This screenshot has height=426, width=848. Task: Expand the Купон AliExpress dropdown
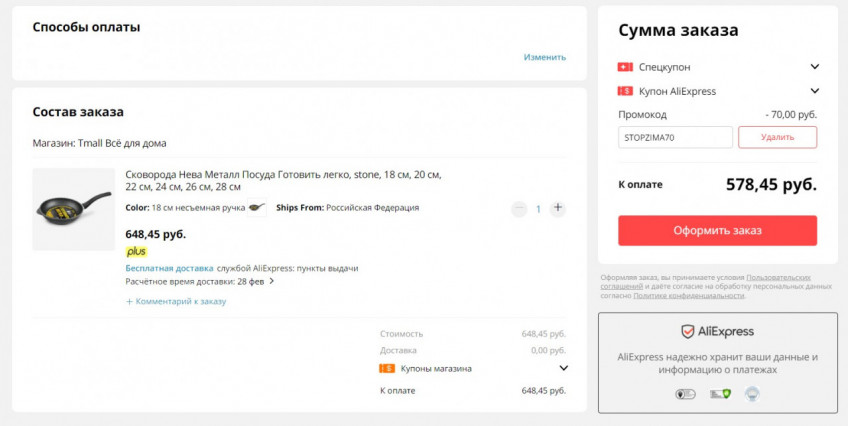point(815,91)
